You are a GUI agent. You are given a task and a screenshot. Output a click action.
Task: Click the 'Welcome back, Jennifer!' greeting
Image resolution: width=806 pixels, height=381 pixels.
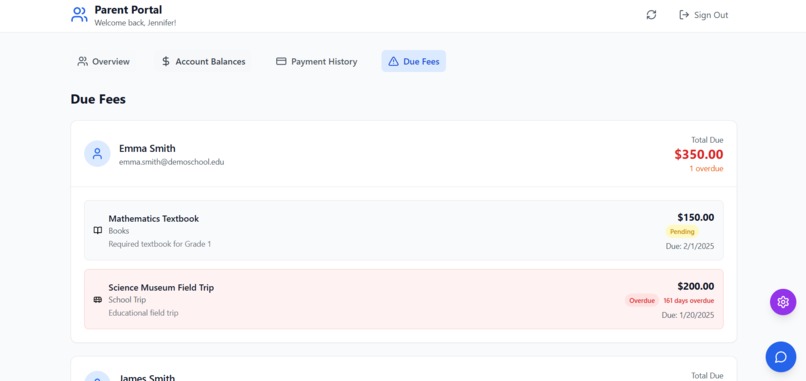135,23
